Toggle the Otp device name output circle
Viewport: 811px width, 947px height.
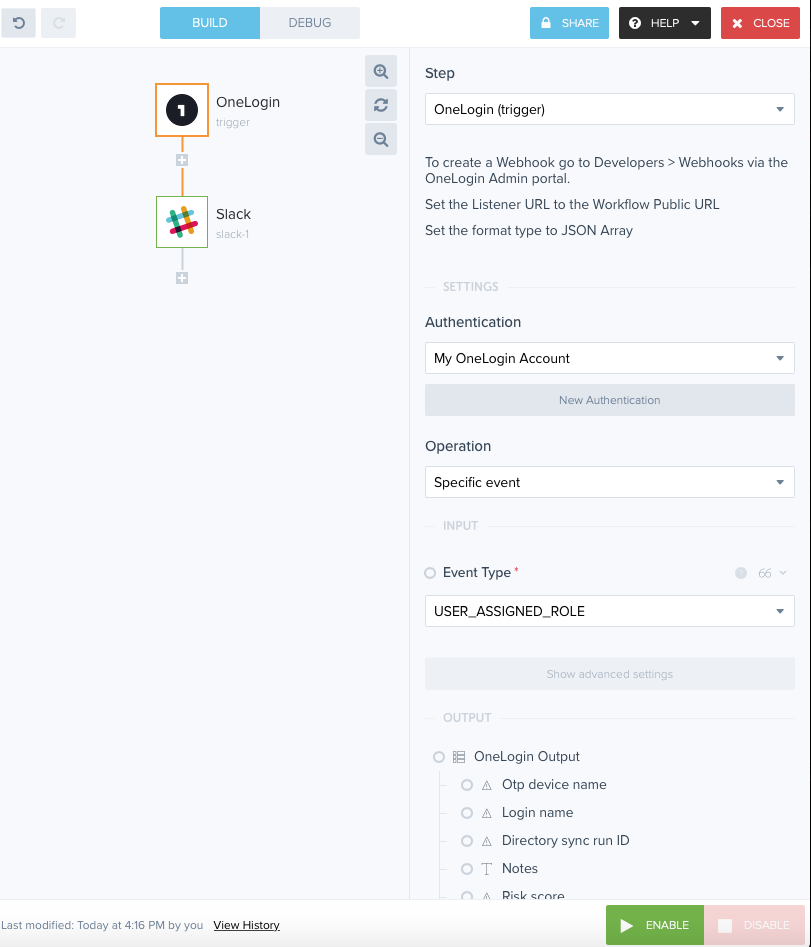coord(467,785)
